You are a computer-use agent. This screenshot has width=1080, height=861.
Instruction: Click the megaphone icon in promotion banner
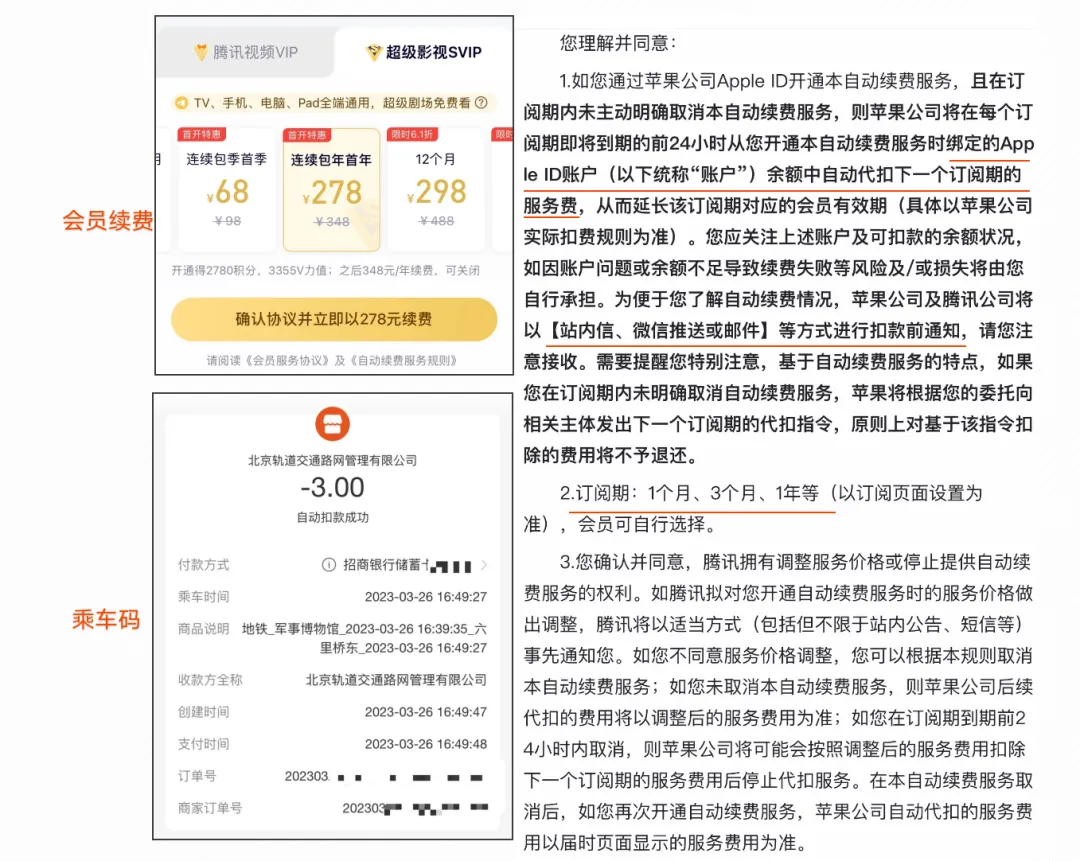[183, 103]
